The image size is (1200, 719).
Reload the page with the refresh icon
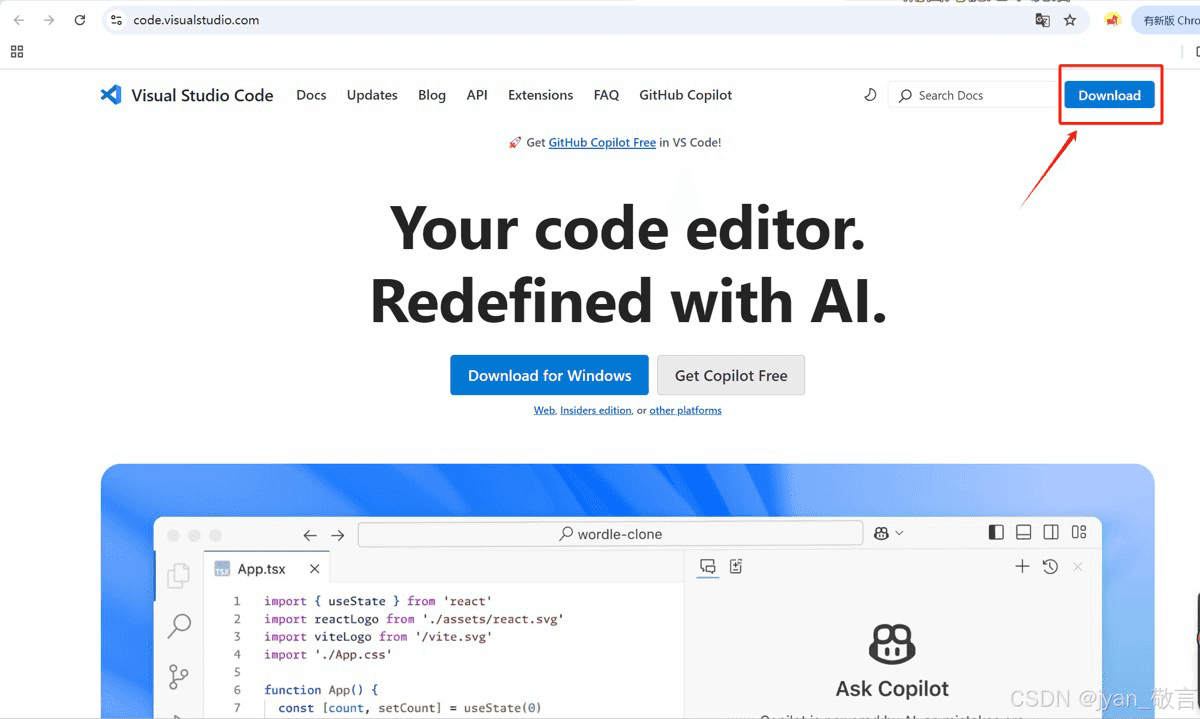(x=79, y=19)
